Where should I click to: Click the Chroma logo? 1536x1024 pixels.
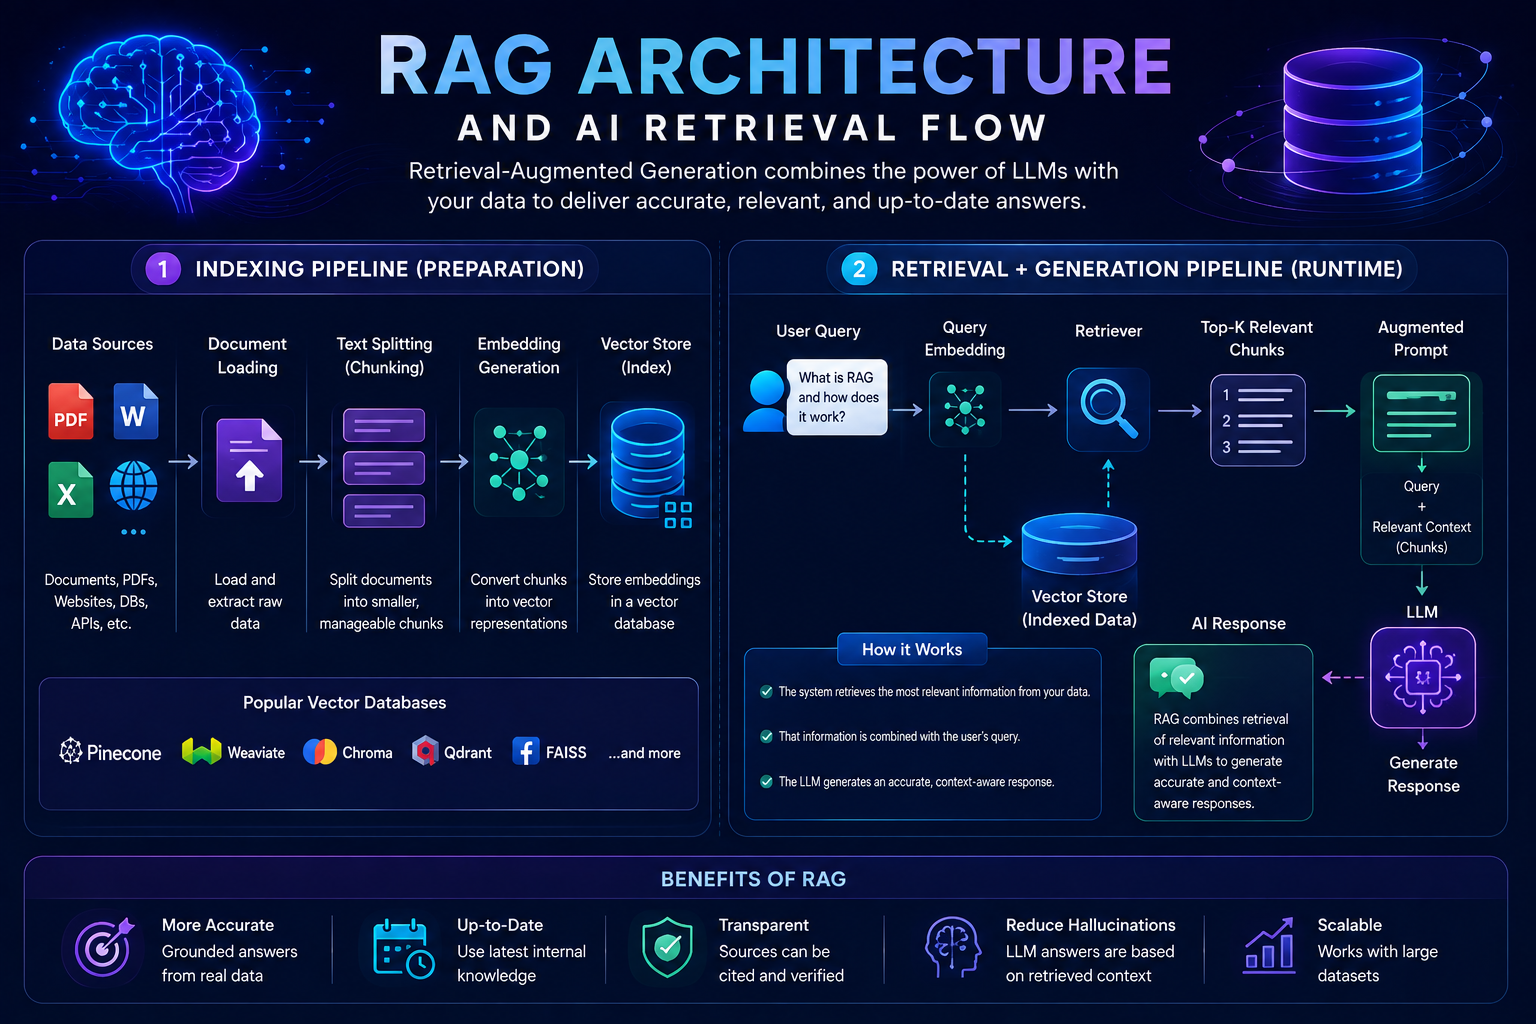pos(347,752)
